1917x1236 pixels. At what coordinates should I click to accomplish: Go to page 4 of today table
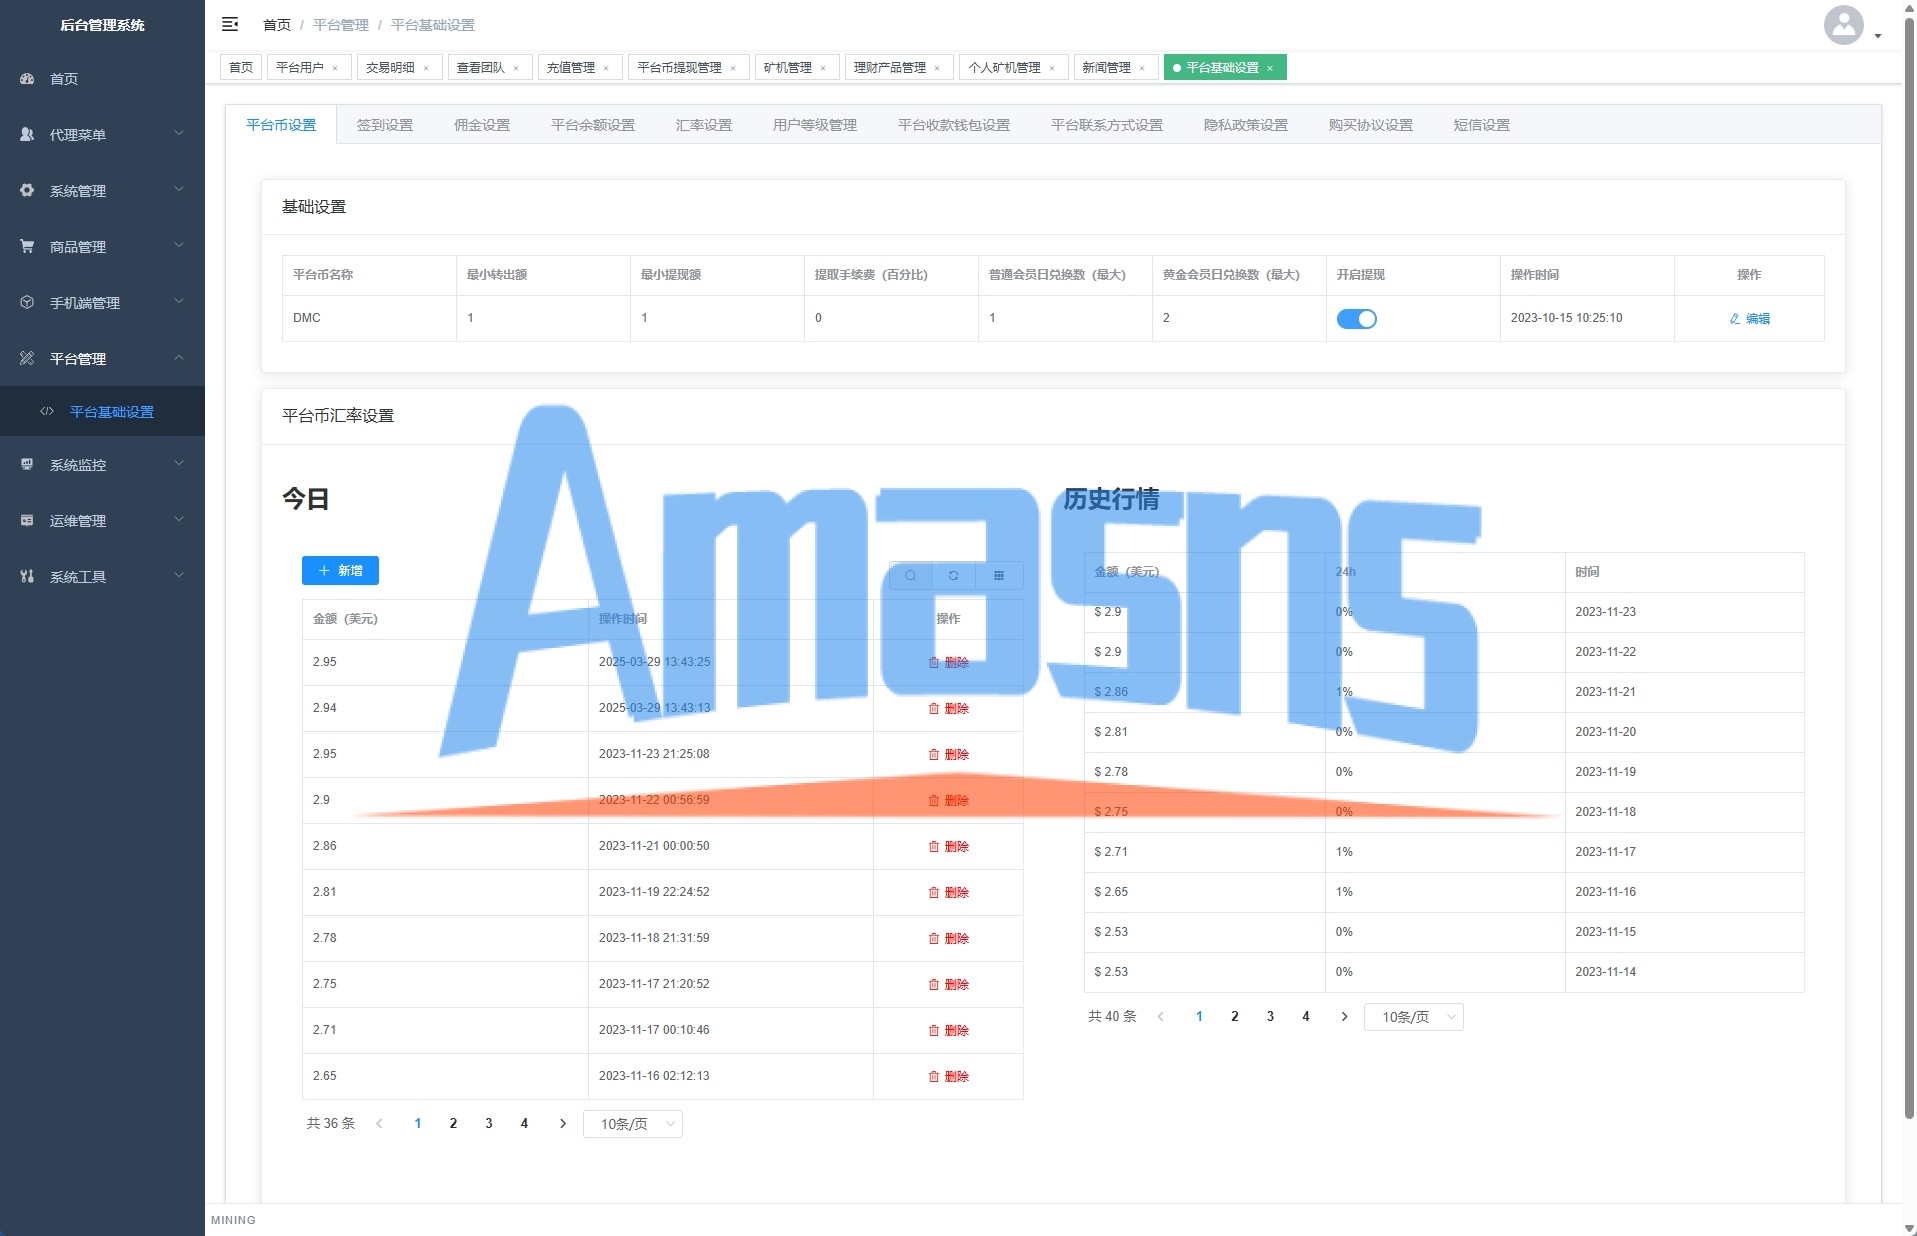click(524, 1124)
